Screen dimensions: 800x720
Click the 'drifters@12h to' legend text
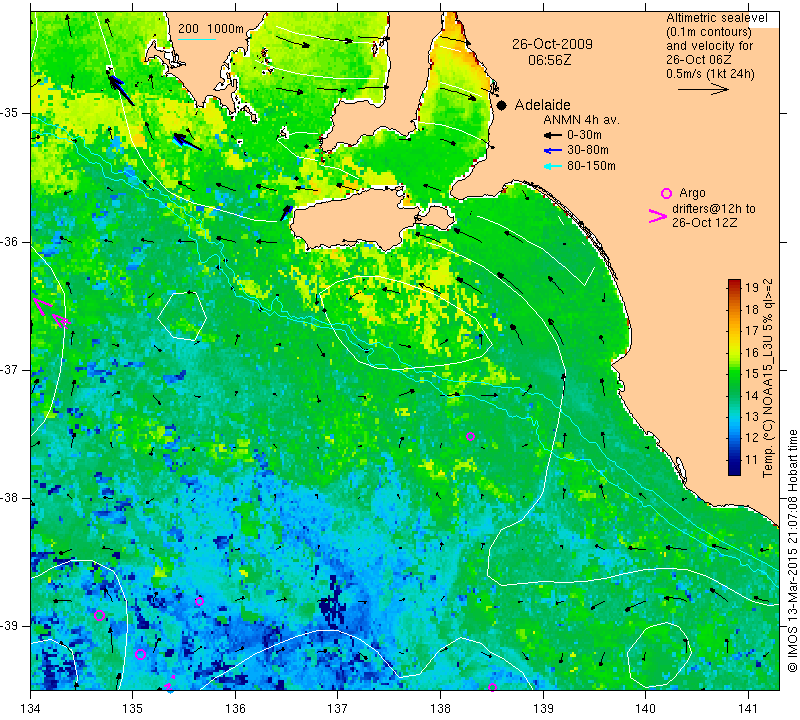pos(714,209)
